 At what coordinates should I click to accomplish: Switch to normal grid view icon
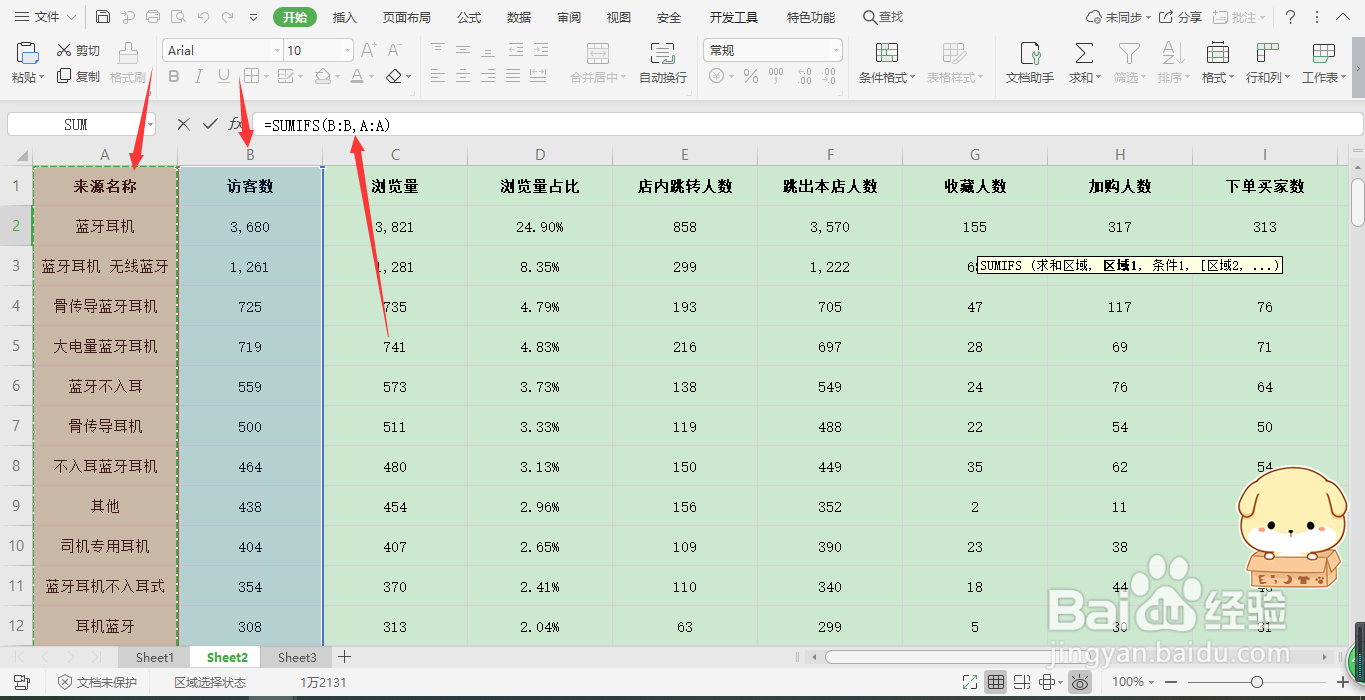pos(996,681)
